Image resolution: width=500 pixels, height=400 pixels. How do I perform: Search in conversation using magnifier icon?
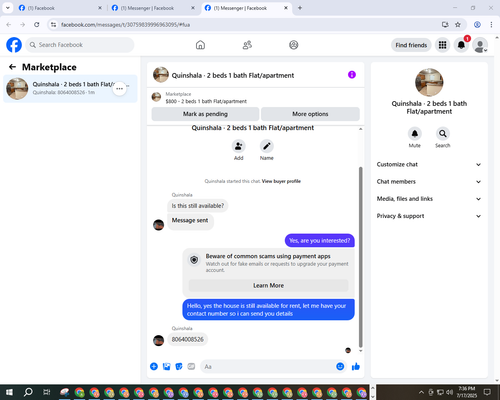[443, 134]
